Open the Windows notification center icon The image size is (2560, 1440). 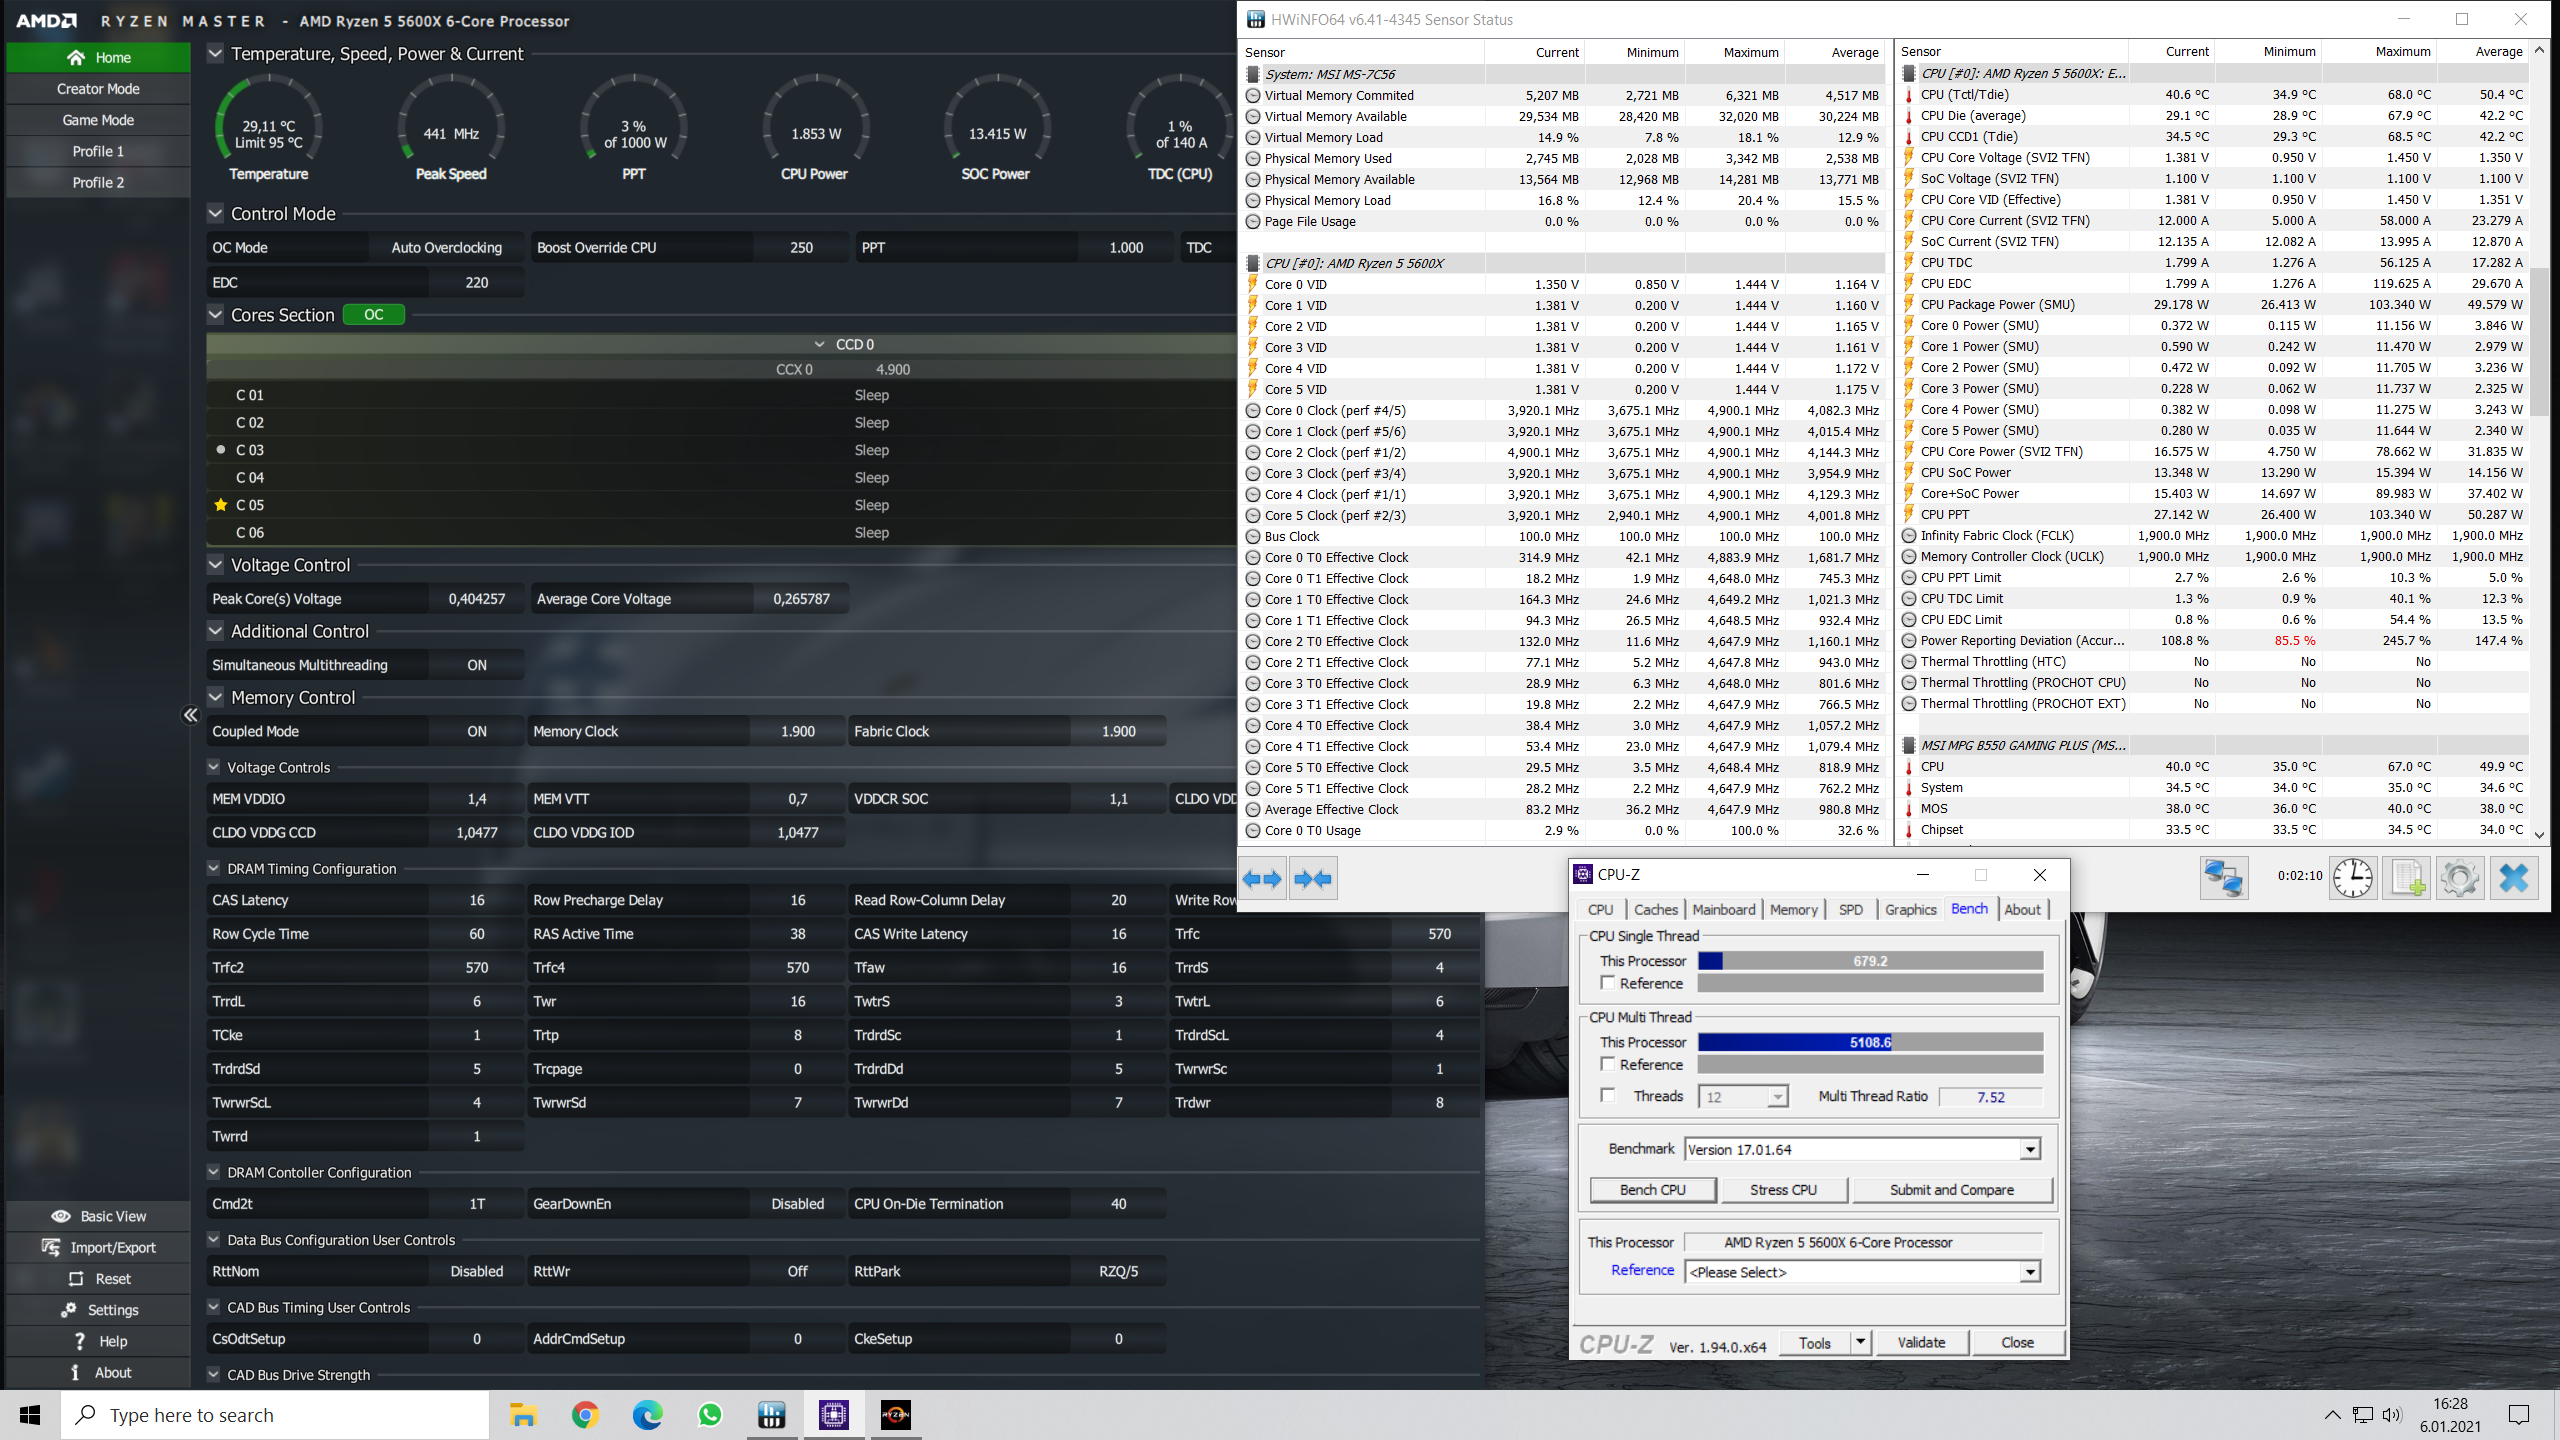2519,1415
